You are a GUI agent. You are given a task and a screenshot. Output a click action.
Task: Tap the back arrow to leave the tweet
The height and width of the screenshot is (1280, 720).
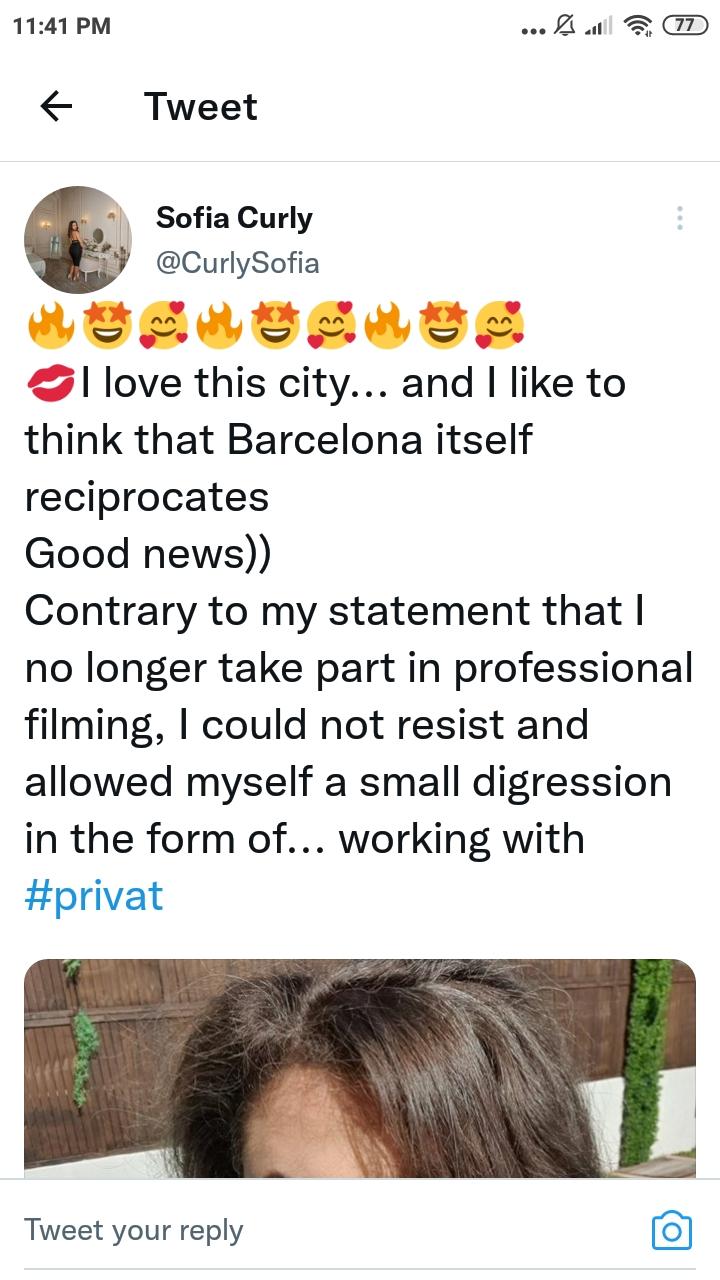56,107
